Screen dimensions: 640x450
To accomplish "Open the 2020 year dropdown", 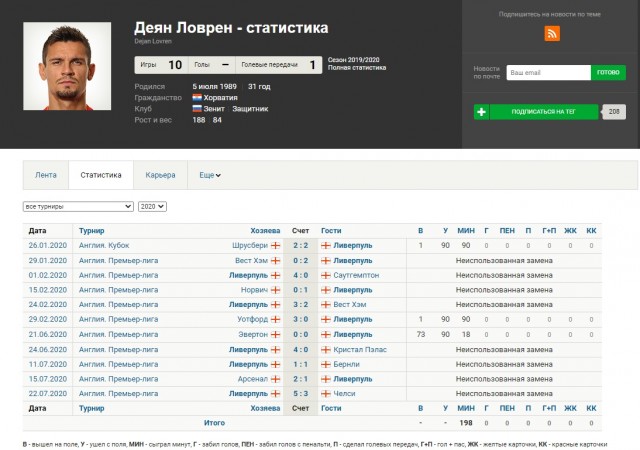I will [x=152, y=207].
